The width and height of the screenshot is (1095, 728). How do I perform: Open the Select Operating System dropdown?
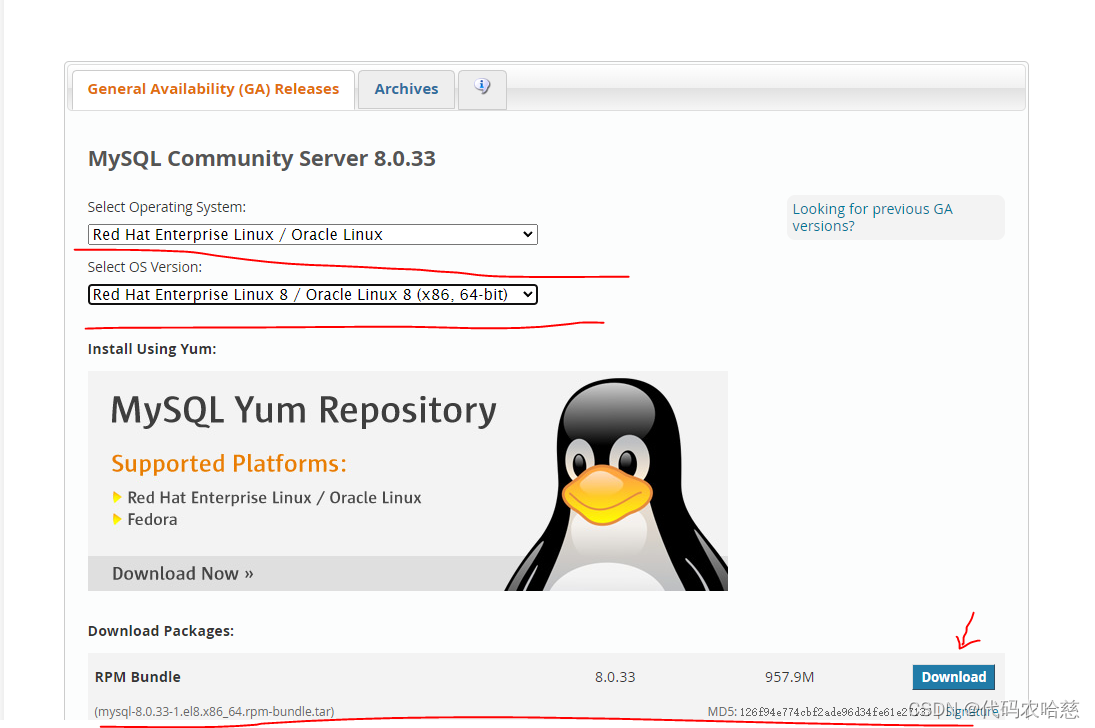[312, 234]
